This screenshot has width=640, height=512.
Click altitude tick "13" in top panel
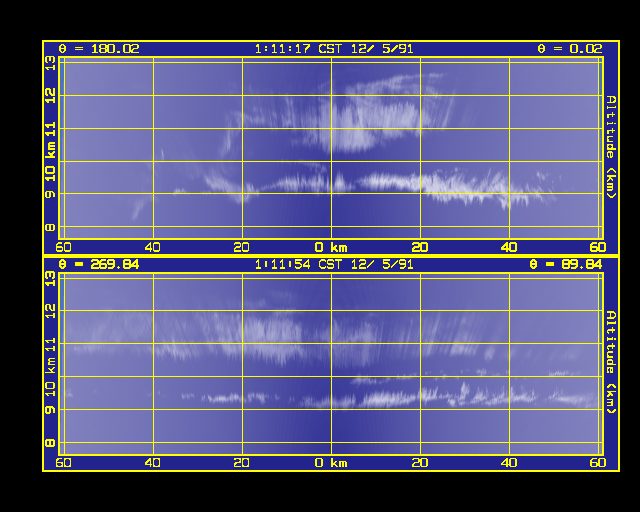tap(50, 63)
